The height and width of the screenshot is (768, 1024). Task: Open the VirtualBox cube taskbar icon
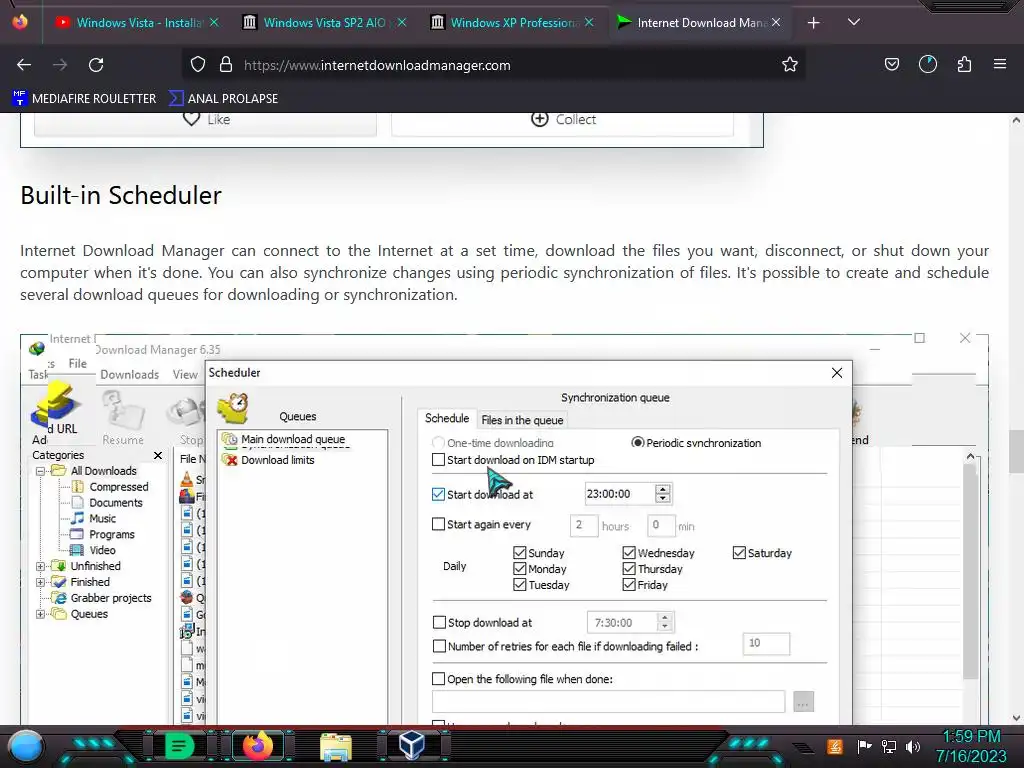click(411, 745)
